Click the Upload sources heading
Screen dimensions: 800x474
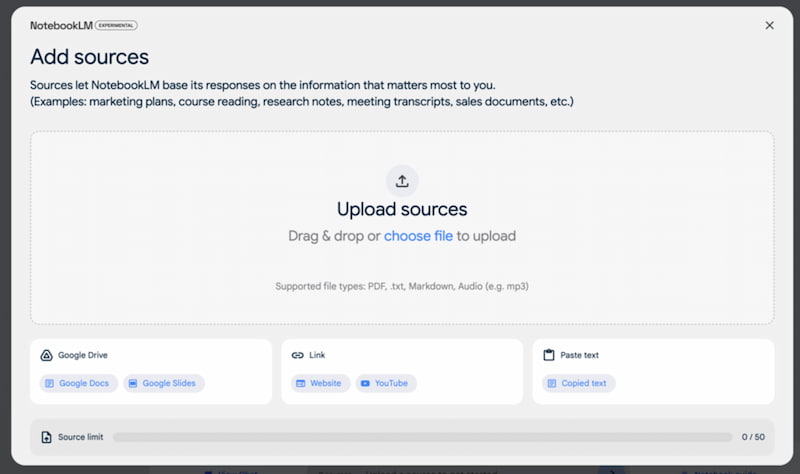(x=402, y=209)
